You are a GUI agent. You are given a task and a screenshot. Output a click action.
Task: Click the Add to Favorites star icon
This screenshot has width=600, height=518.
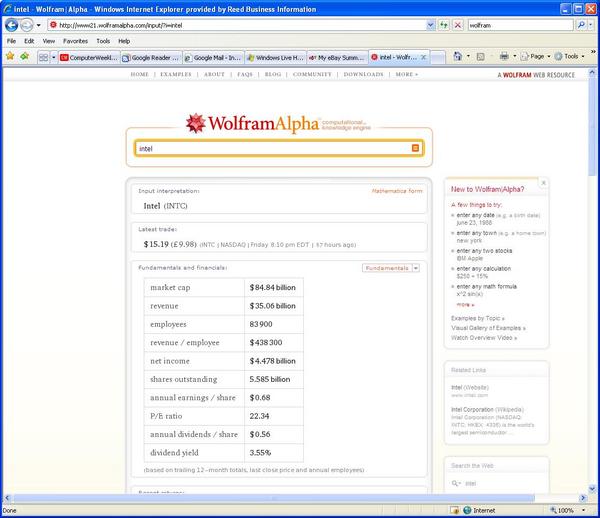point(25,56)
